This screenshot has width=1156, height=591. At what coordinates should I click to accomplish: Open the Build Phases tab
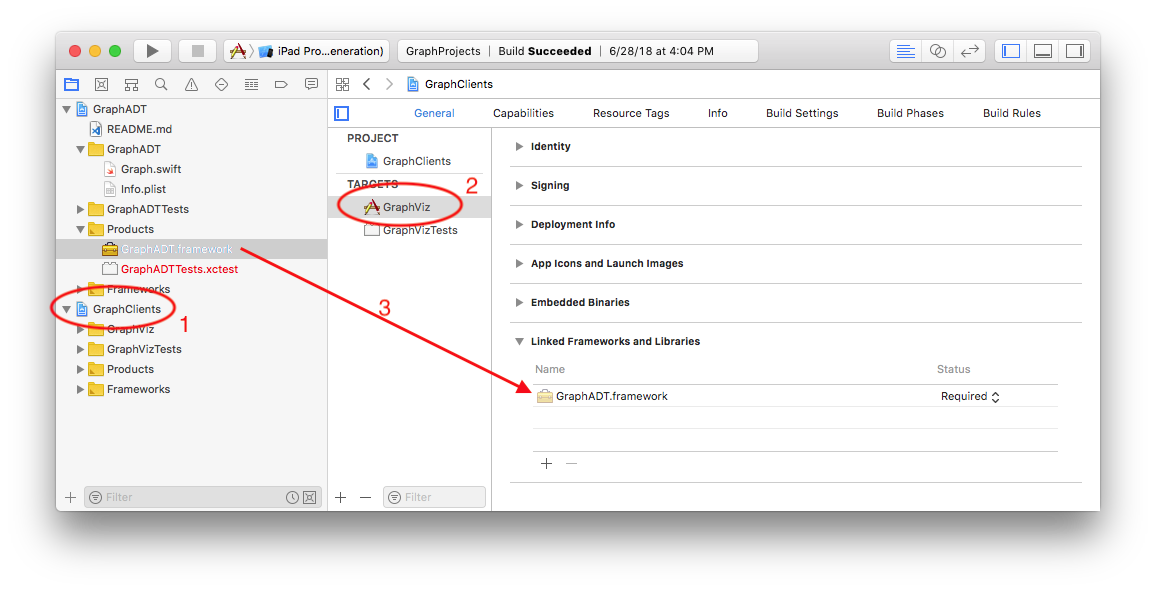click(910, 113)
